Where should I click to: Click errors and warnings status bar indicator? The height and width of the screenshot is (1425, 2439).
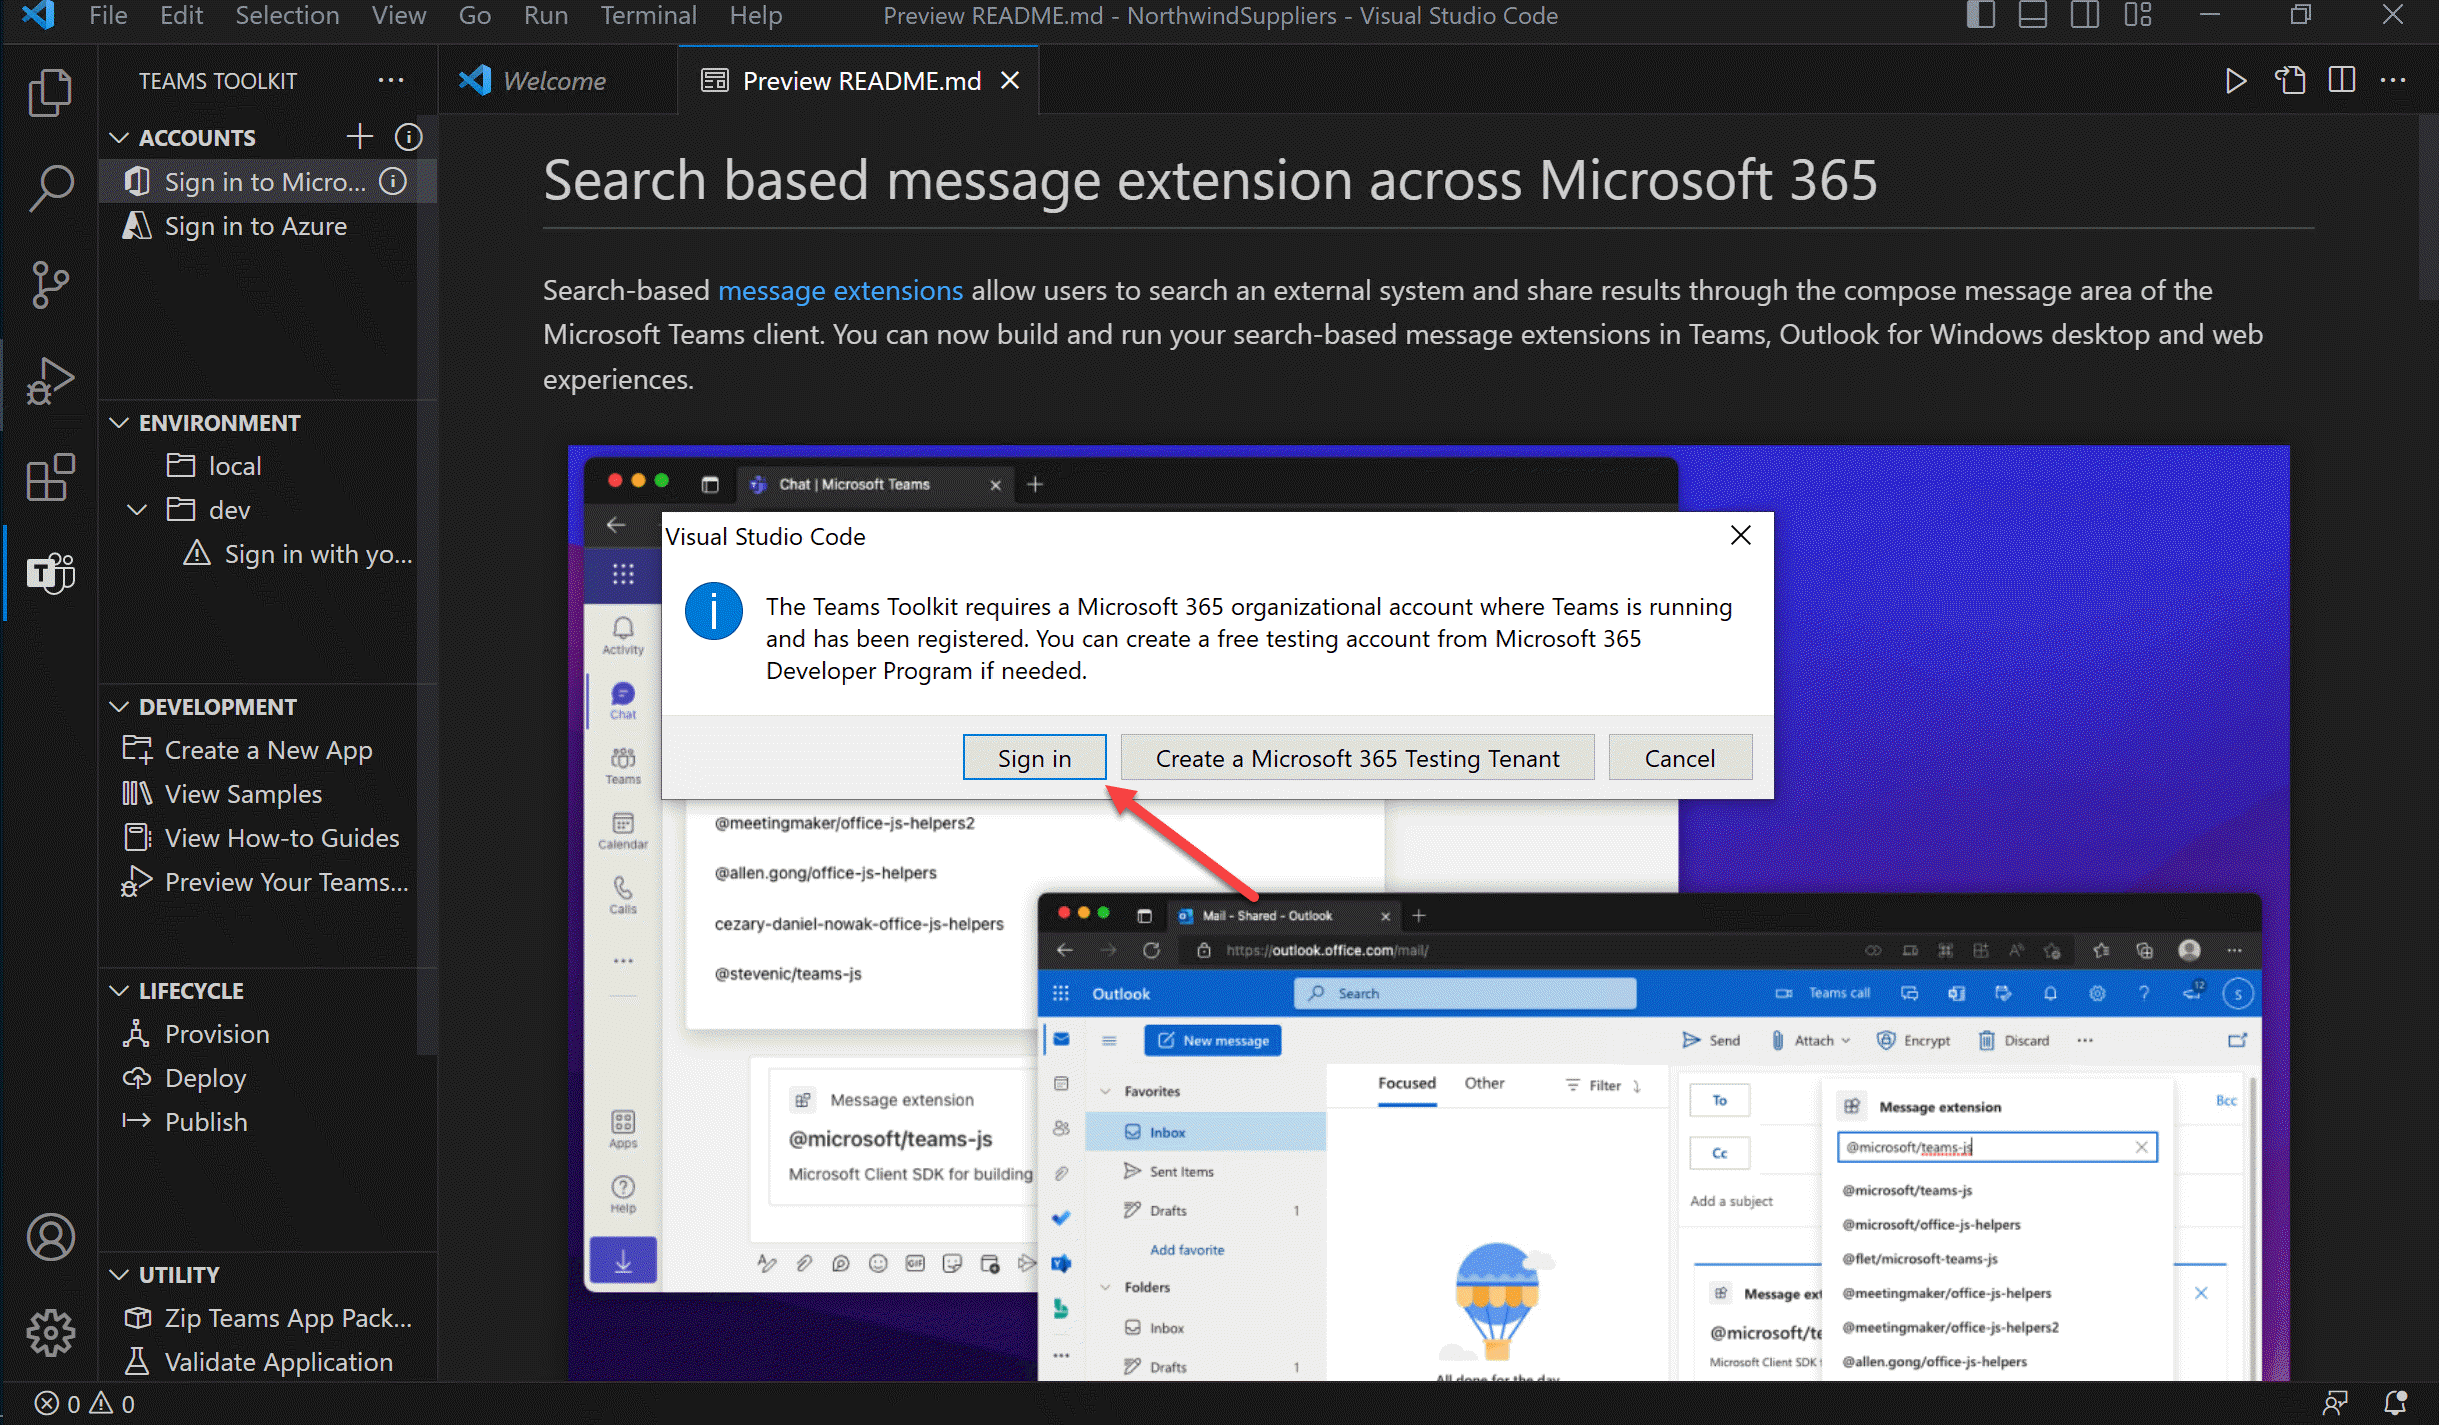click(85, 1404)
